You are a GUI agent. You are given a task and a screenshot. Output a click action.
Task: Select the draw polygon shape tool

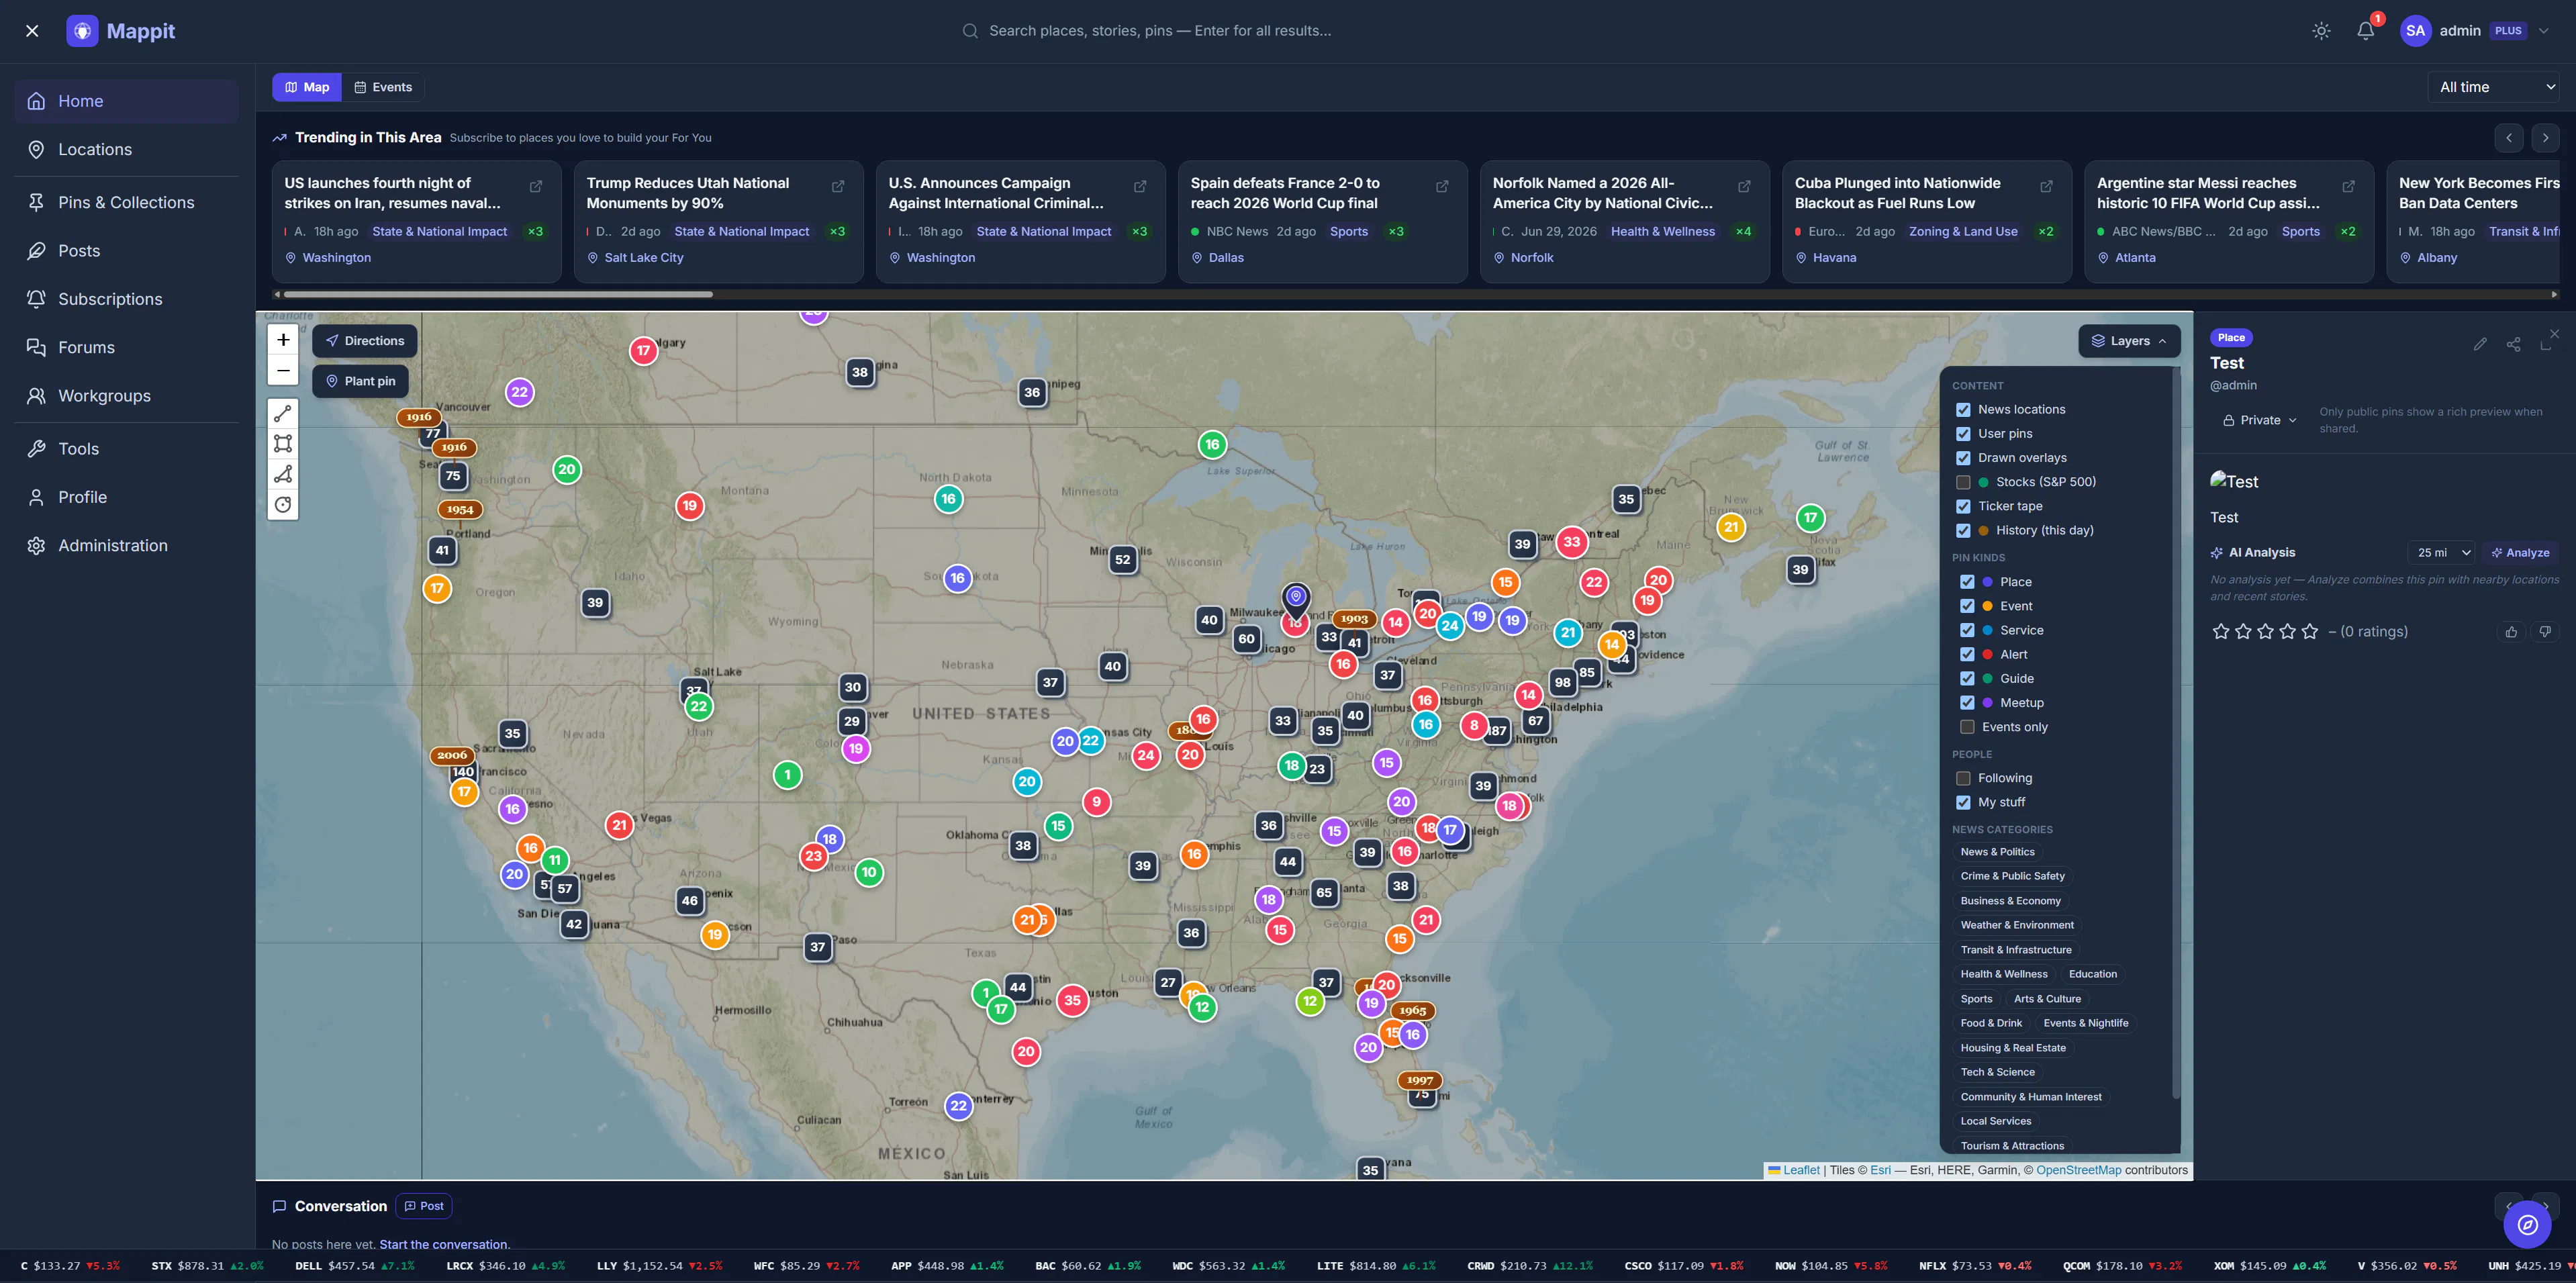(283, 474)
